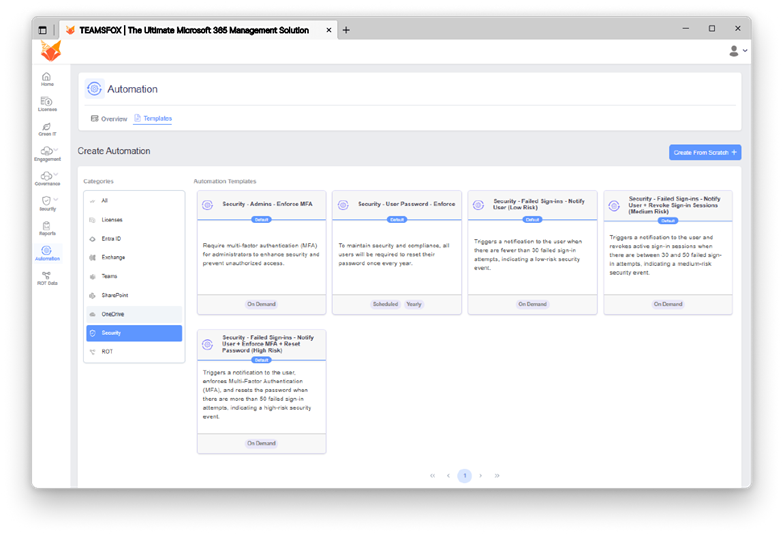This screenshot has height=535, width=783.
Task: Select the Exchange category
Action: tap(134, 257)
